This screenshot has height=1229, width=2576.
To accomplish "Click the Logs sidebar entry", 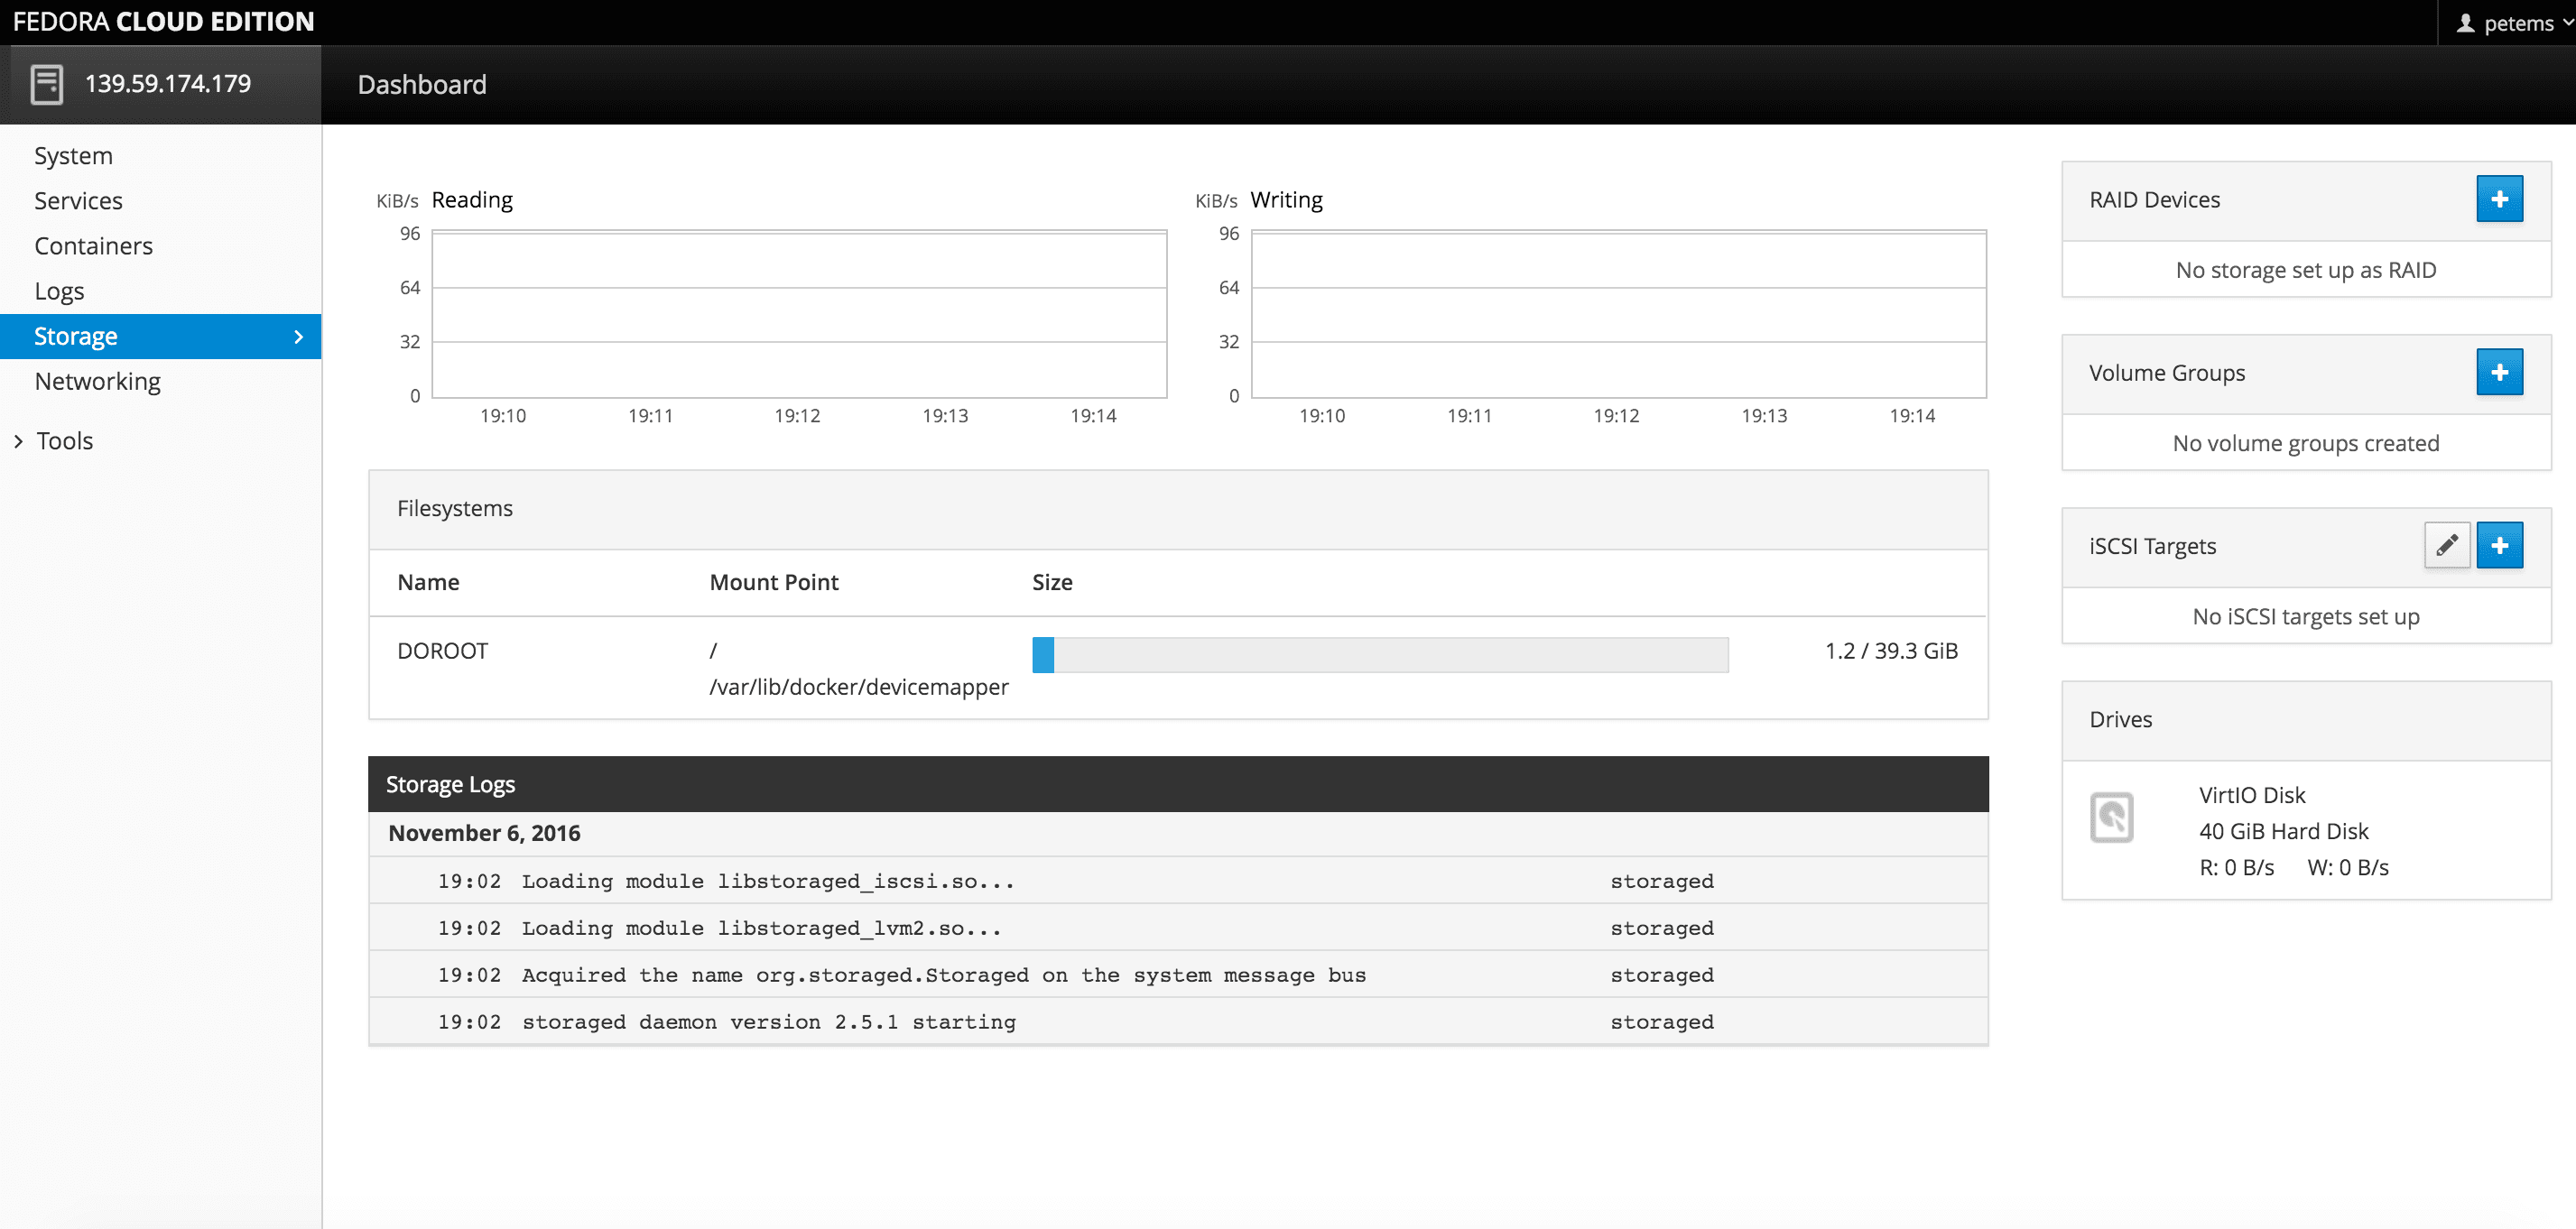I will (x=59, y=290).
